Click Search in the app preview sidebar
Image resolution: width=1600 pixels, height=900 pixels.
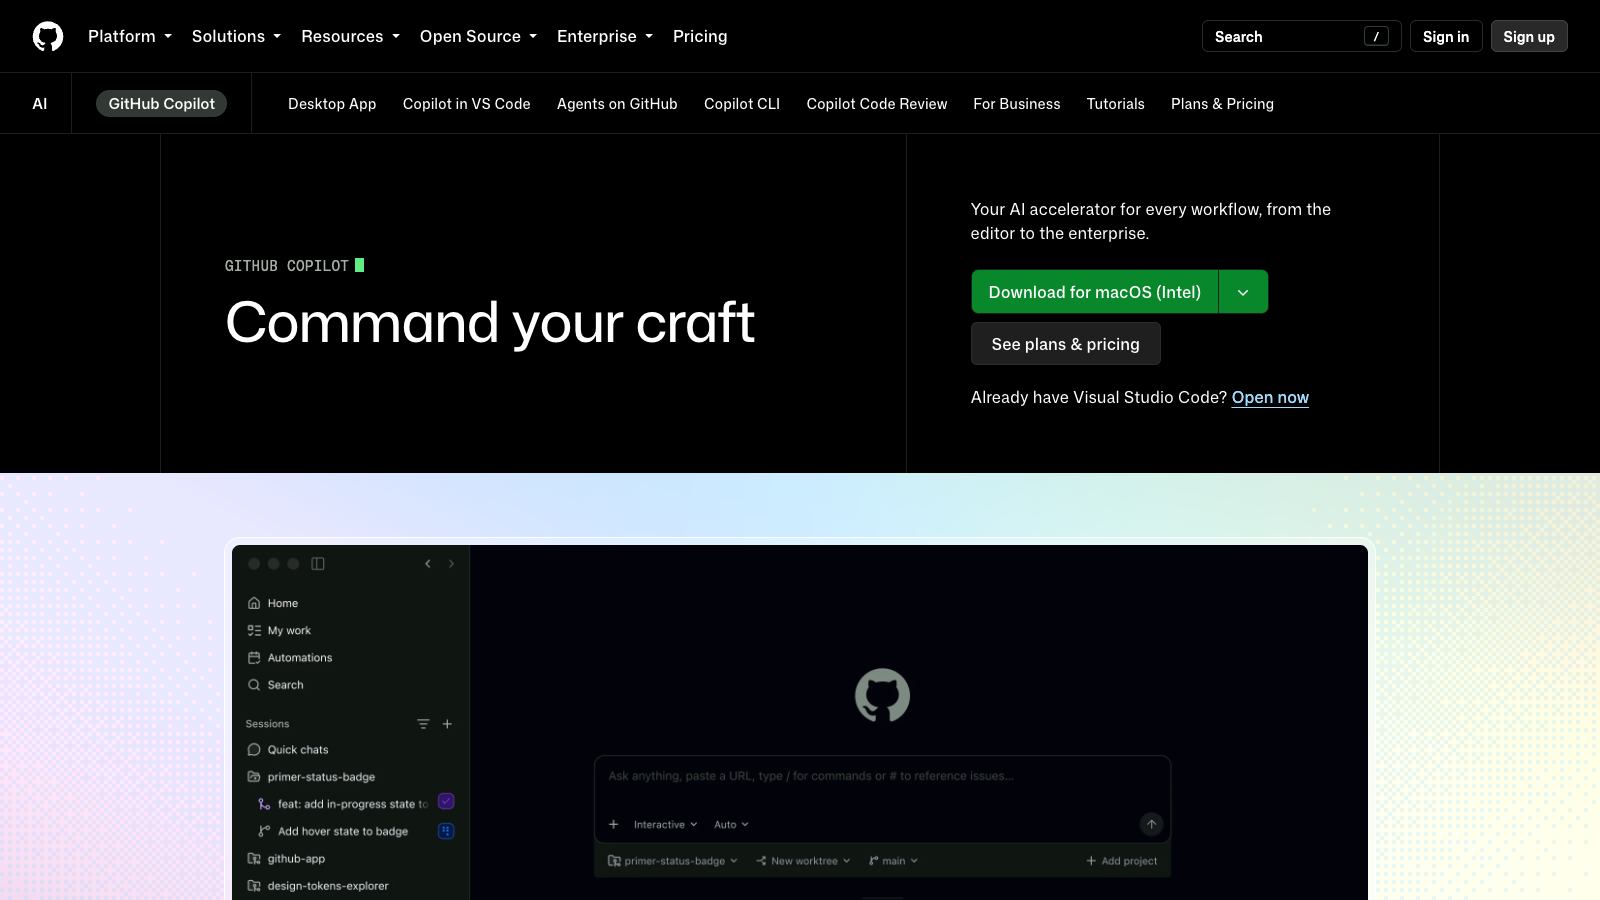276,685
